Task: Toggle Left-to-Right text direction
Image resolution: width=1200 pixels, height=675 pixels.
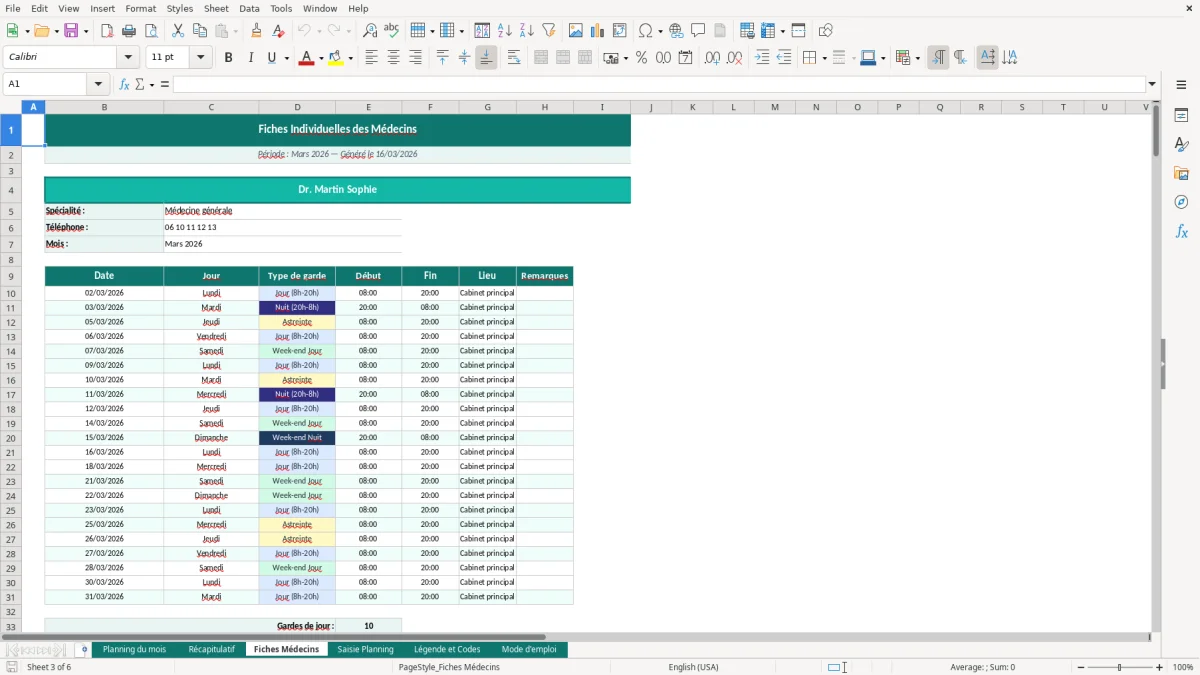Action: pos(938,58)
